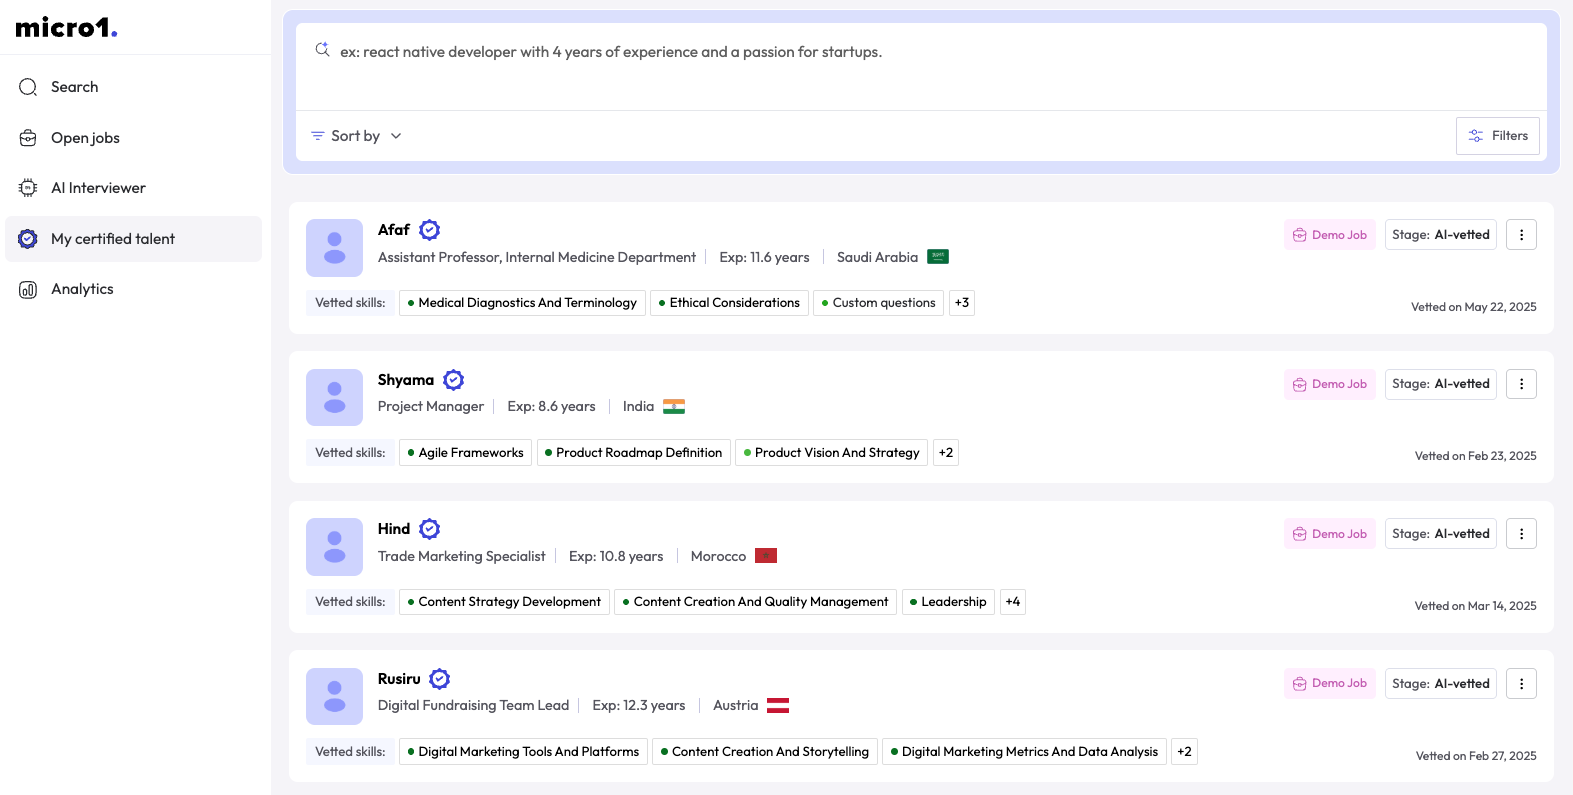Click Content Creation And Quality Management chip
The width and height of the screenshot is (1573, 795).
[756, 602]
